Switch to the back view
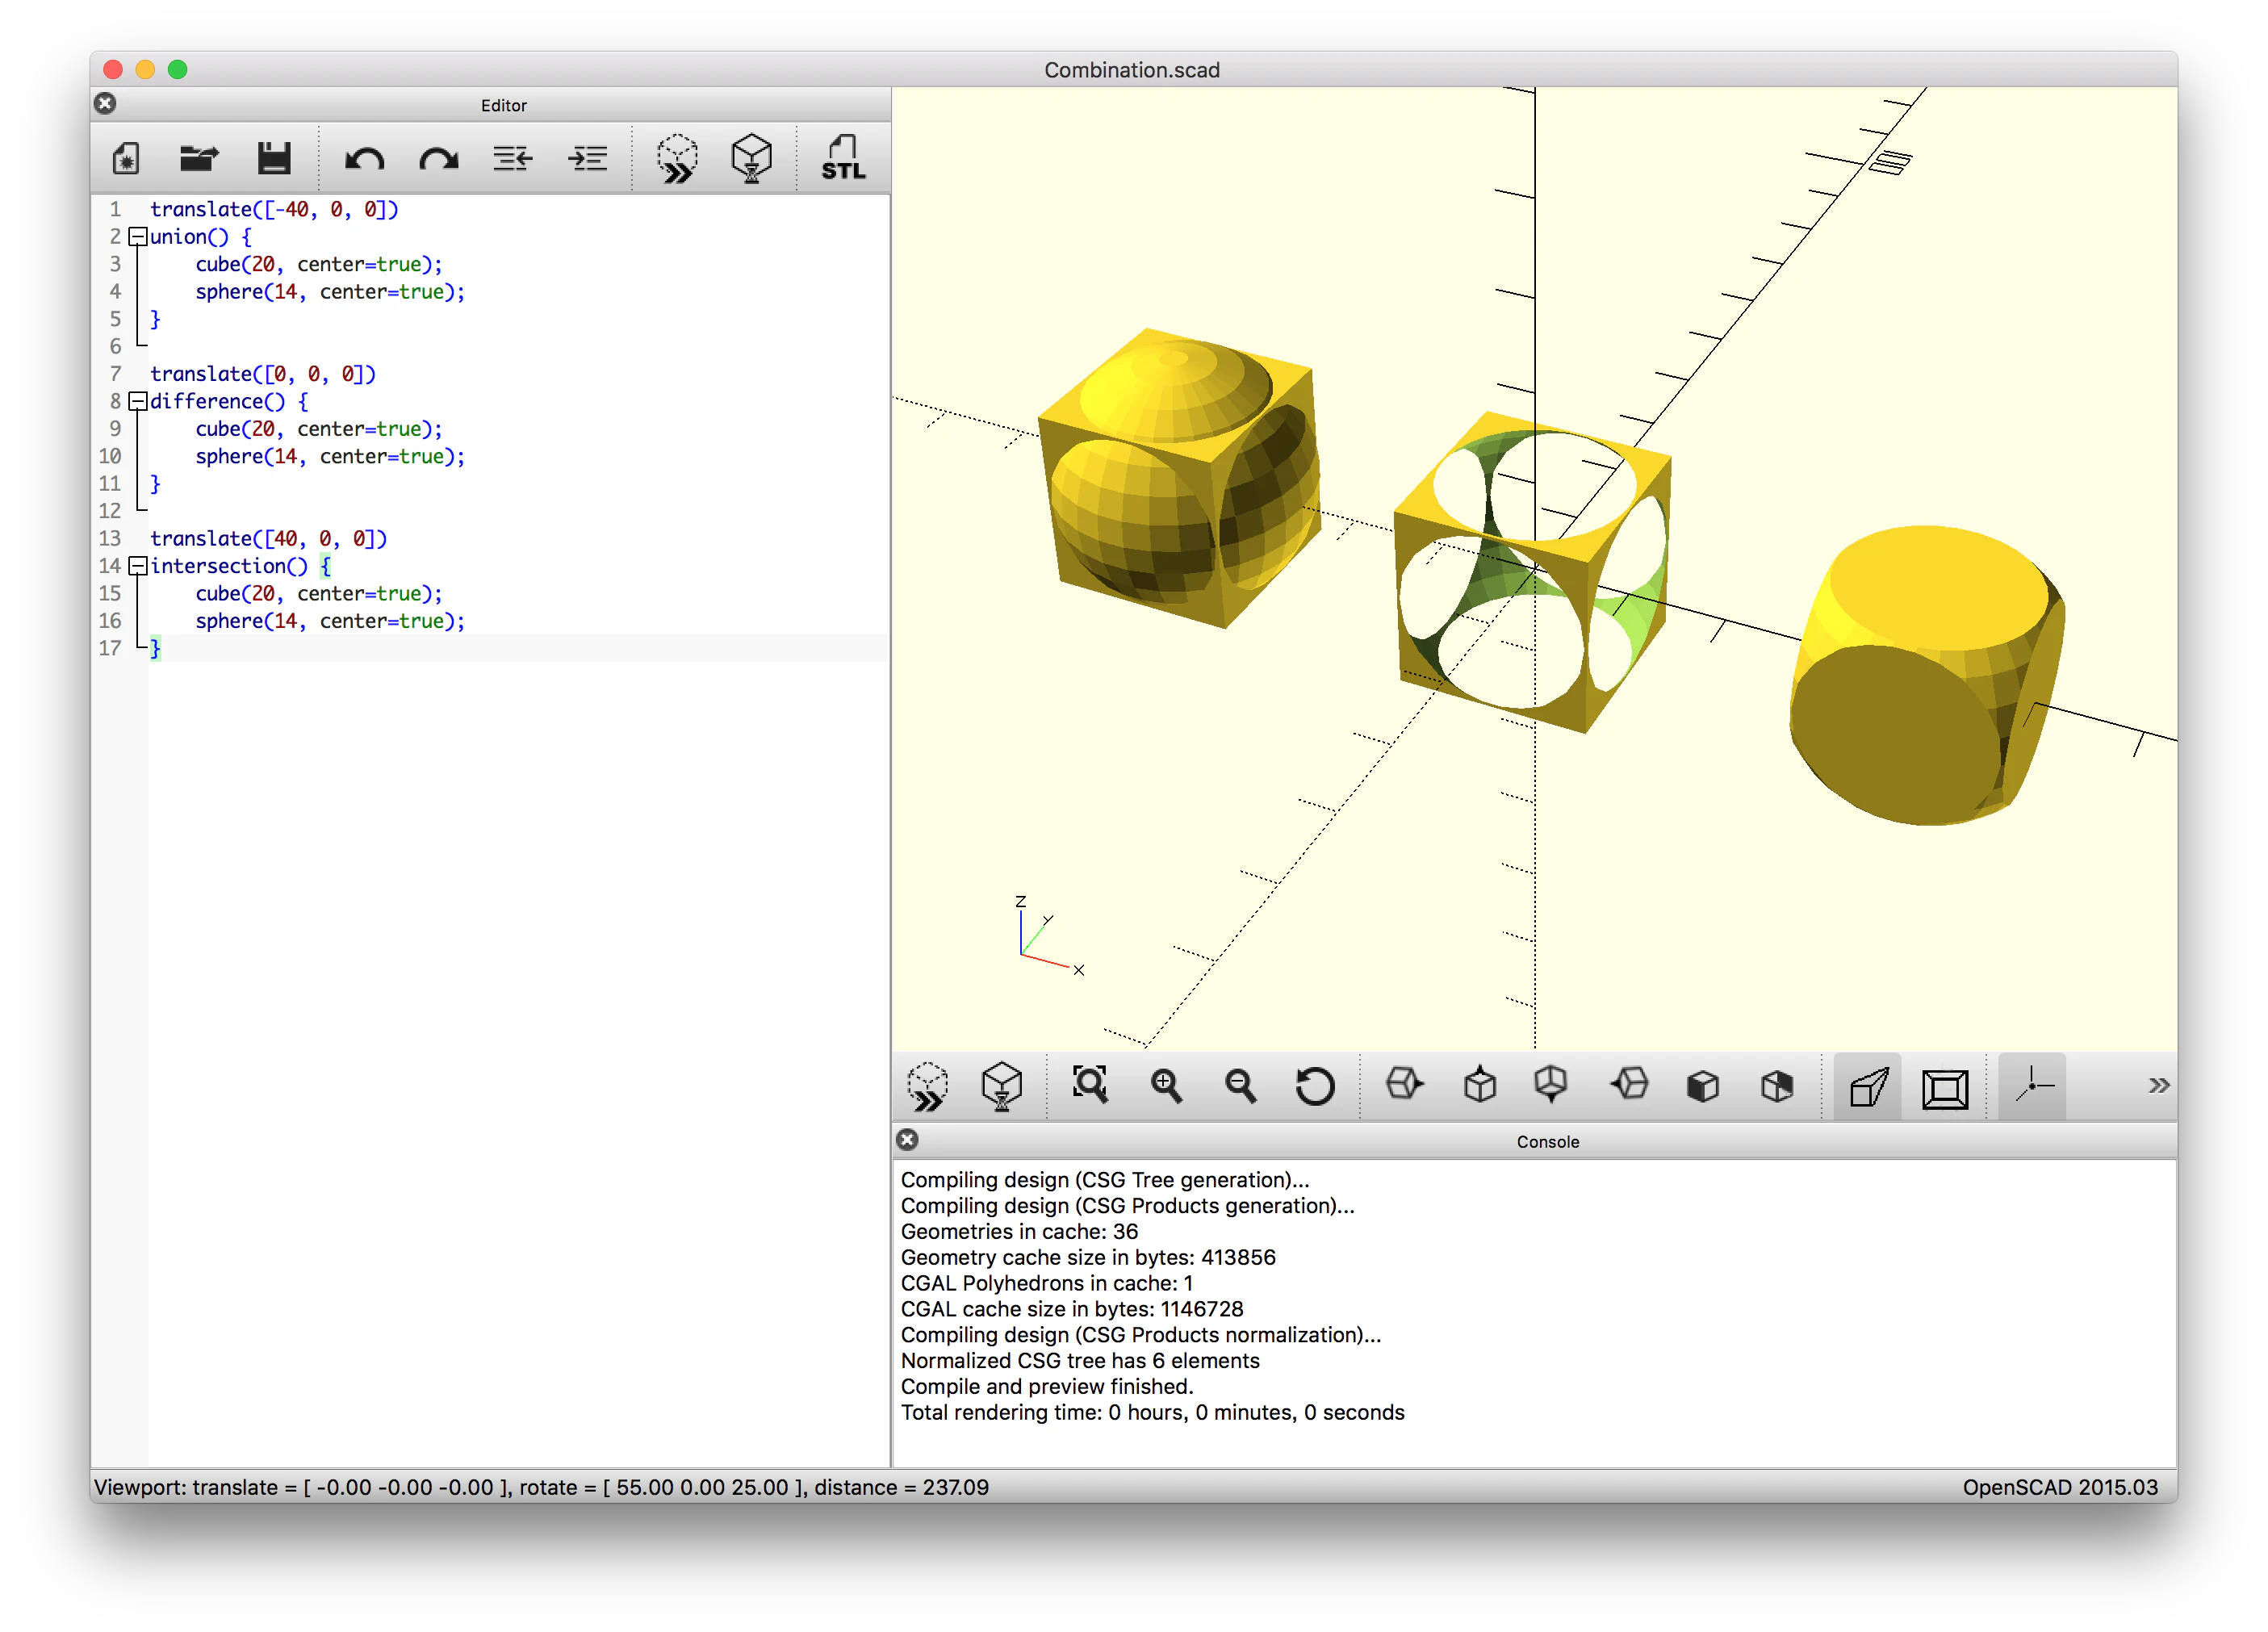 pos(1777,1086)
